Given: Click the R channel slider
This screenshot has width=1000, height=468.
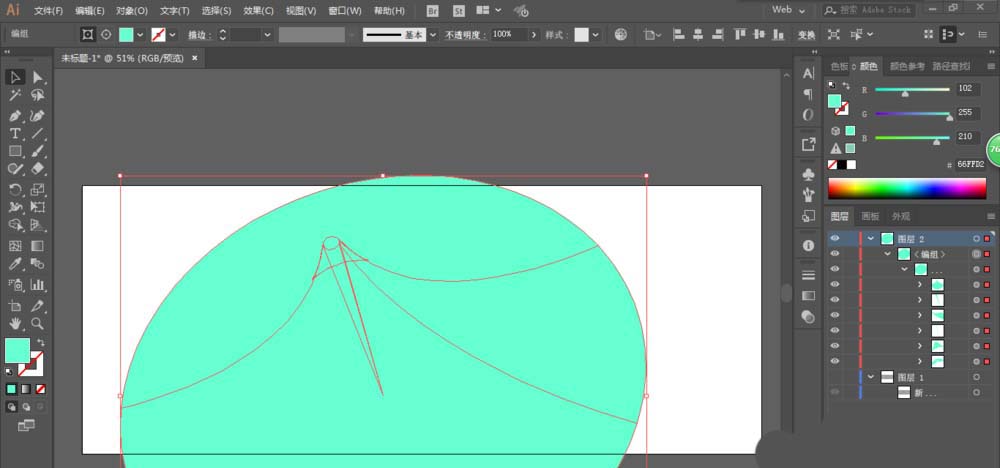Looking at the screenshot, I should click(912, 90).
